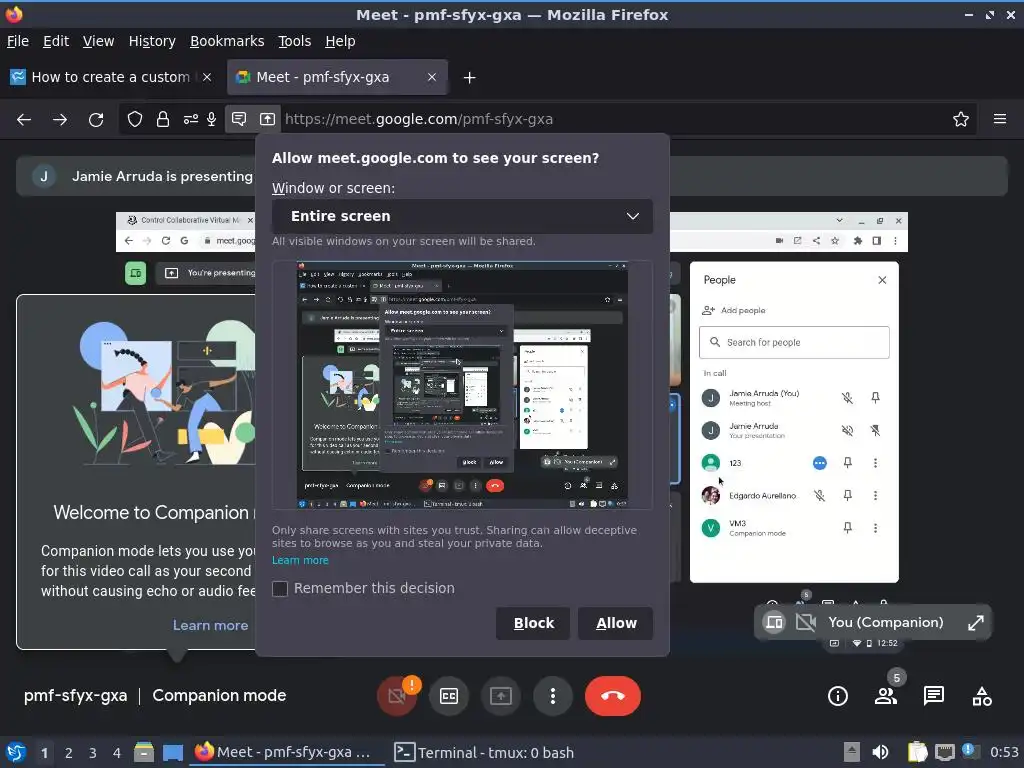Open the Bookmarks menu
The height and width of the screenshot is (768, 1024).
(227, 41)
